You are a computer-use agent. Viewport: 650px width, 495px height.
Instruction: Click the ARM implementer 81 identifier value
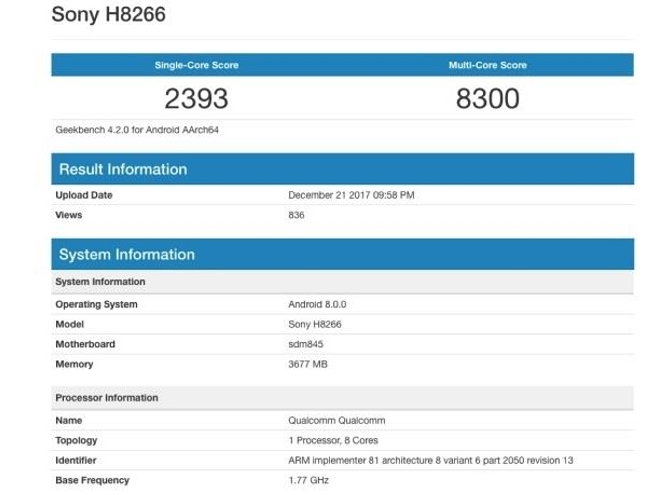pyautogui.click(x=431, y=460)
